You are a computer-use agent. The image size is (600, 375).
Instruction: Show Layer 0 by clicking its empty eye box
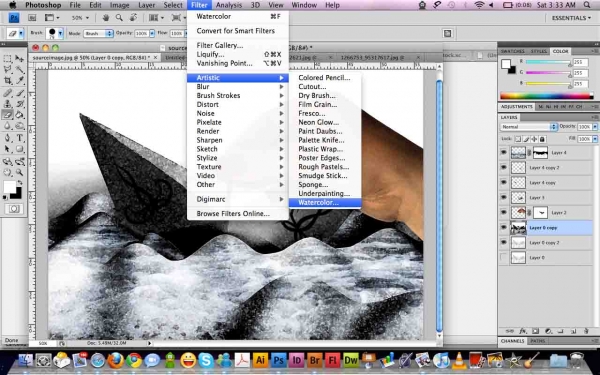click(504, 258)
